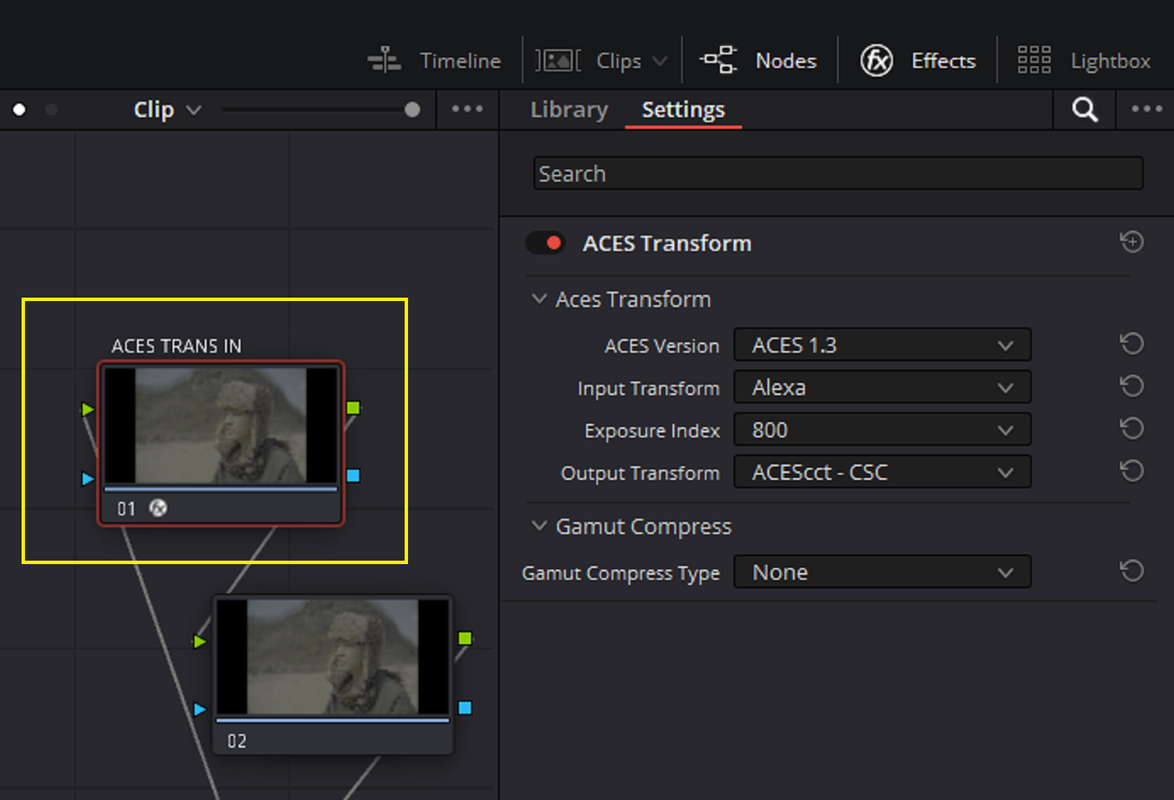Open the Lightbox view
Screen dimensions: 1174x800
pos(1083,61)
